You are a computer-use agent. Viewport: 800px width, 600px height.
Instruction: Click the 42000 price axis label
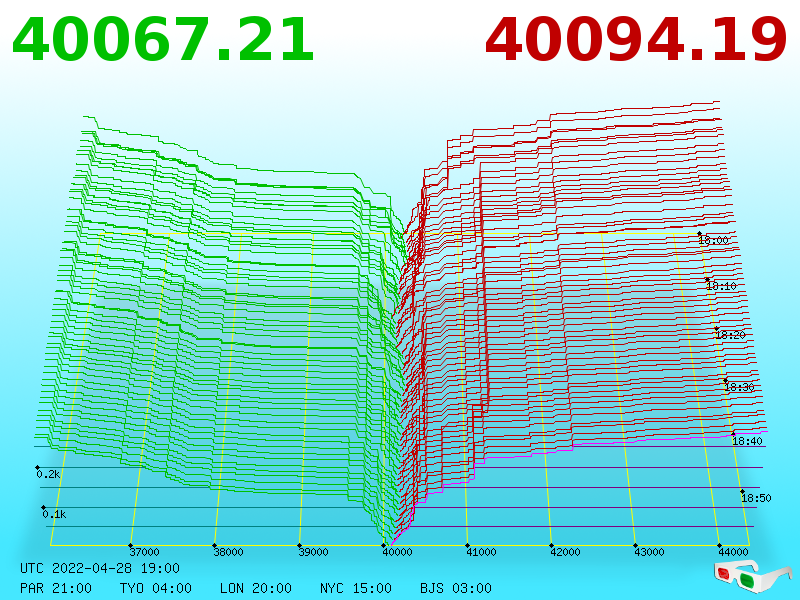point(565,552)
